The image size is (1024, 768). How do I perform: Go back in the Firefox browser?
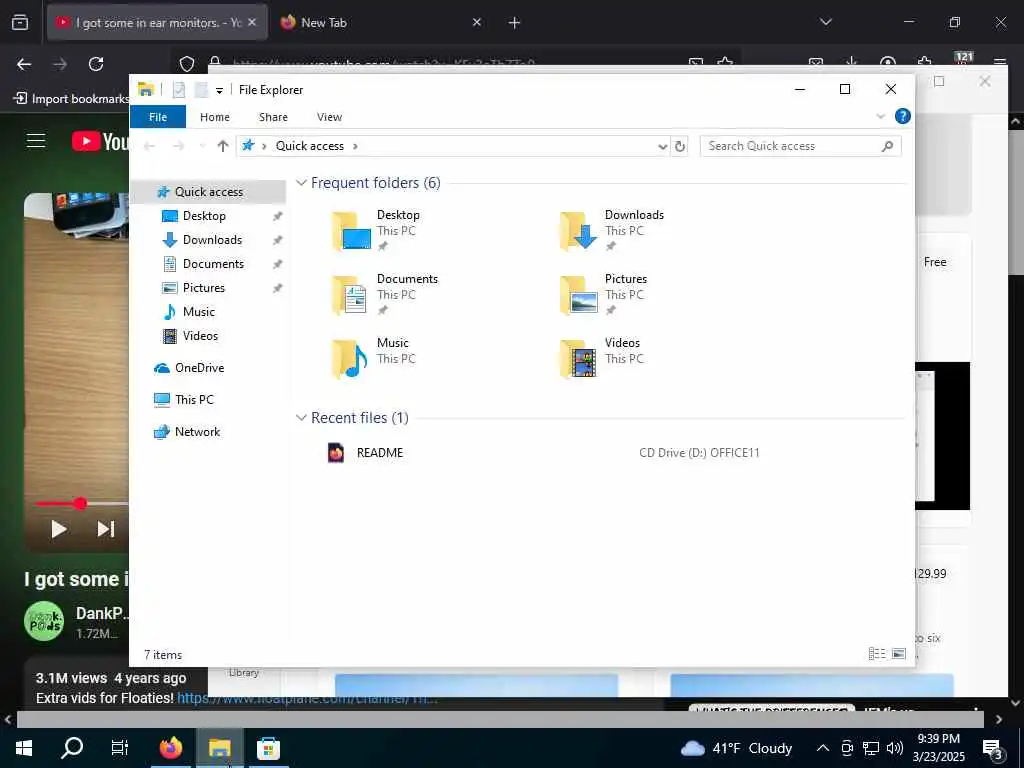(24, 64)
